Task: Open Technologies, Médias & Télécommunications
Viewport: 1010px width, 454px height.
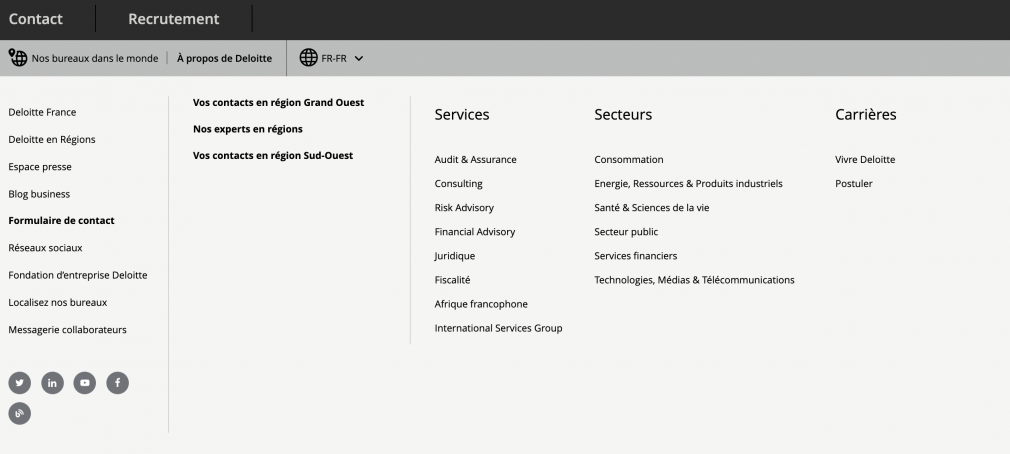Action: [694, 280]
